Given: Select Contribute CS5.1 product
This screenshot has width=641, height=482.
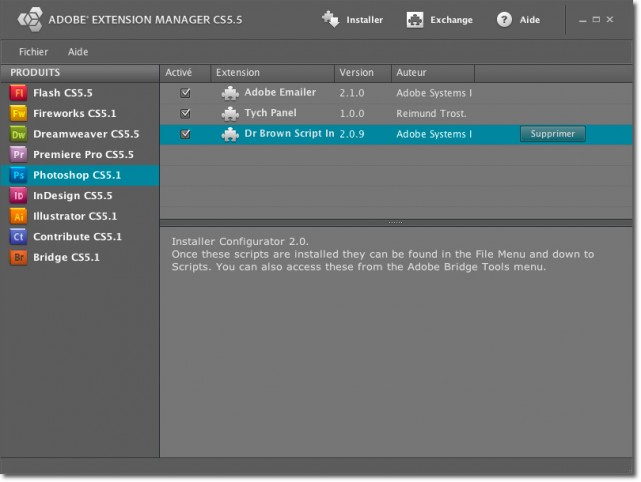Looking at the screenshot, I should pos(80,237).
